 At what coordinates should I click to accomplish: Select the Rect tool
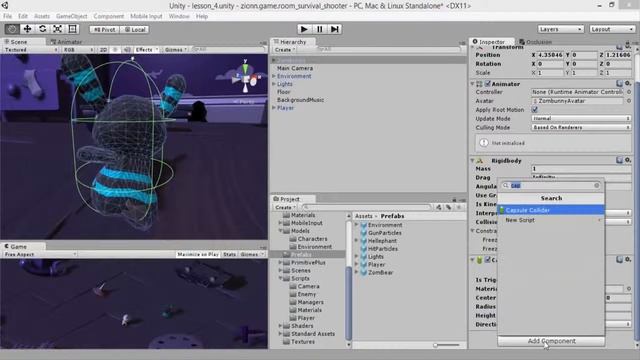72,29
